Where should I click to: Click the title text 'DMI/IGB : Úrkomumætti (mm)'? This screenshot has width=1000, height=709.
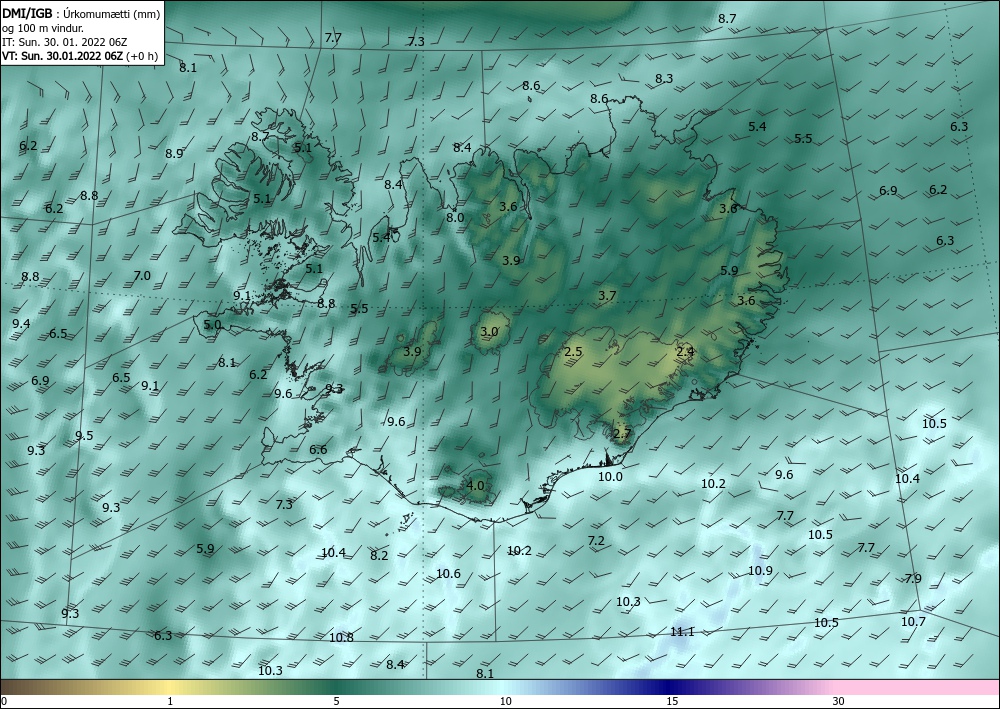[x=81, y=13]
